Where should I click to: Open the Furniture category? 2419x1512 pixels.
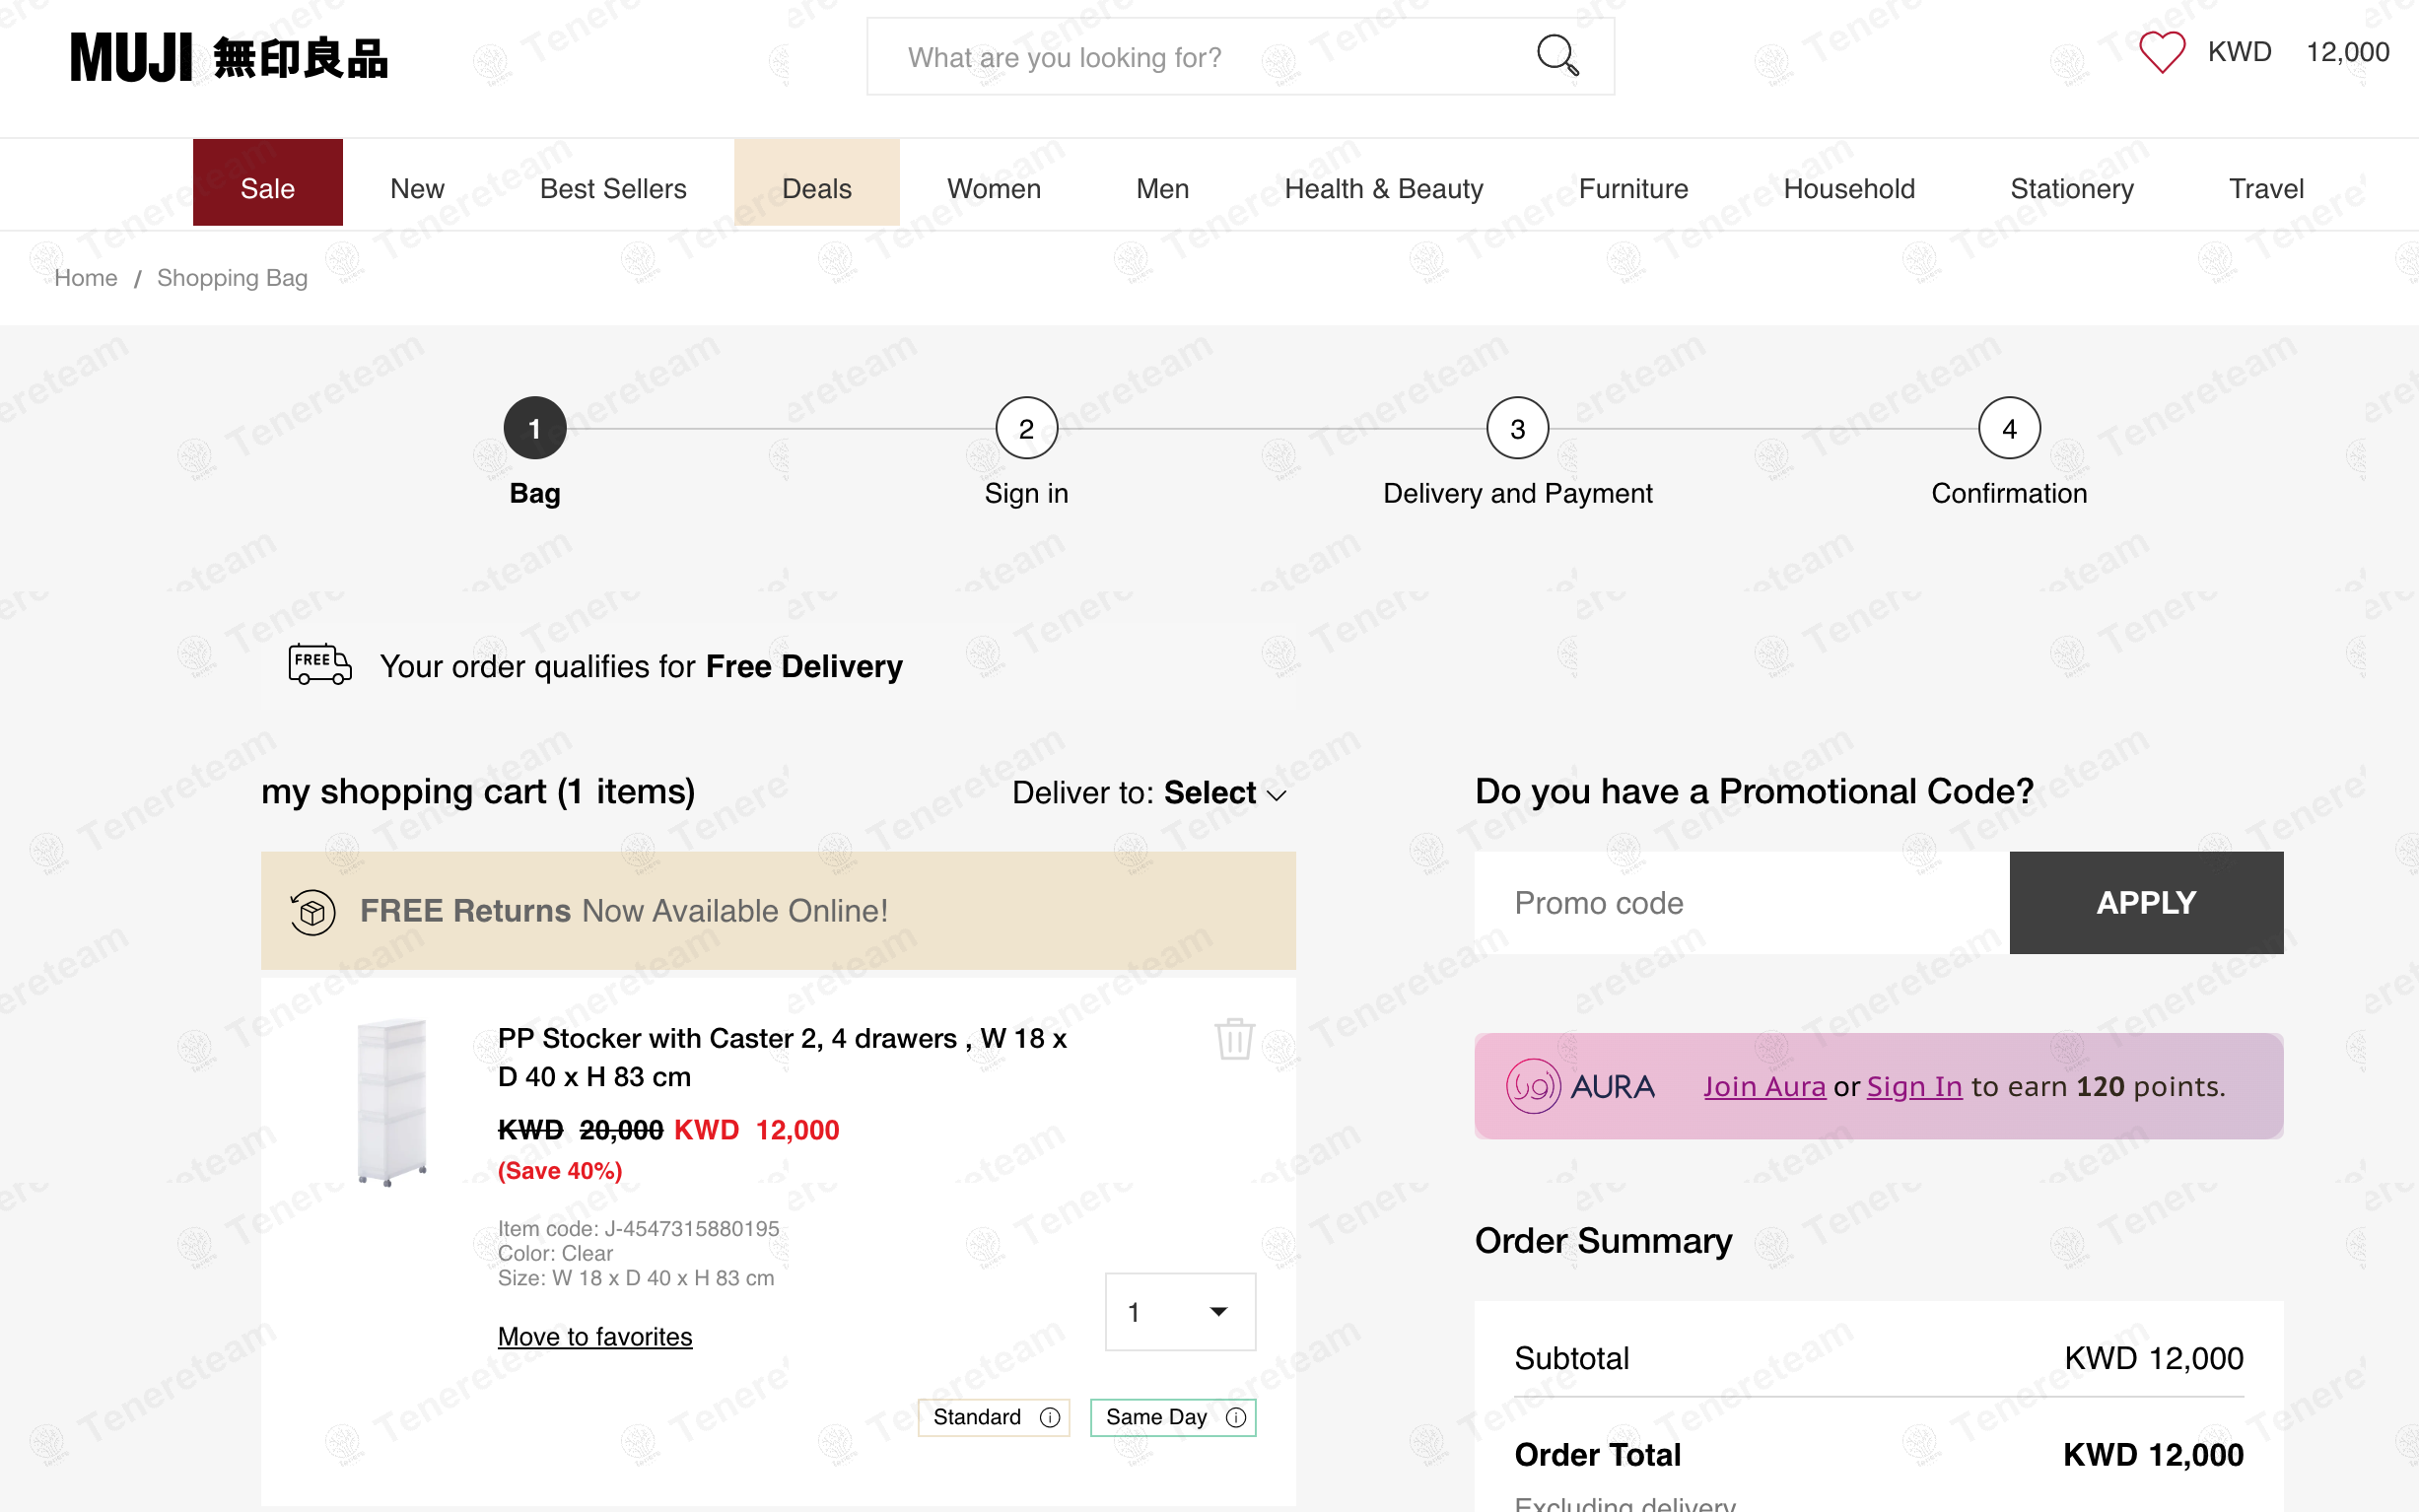(x=1633, y=188)
